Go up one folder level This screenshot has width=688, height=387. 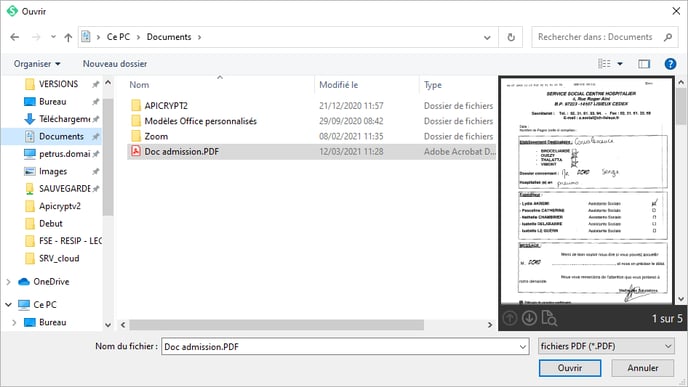pyautogui.click(x=68, y=37)
